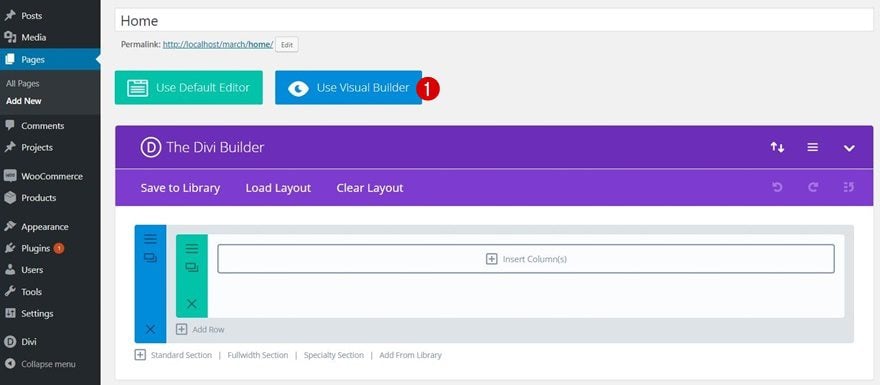This screenshot has width=880, height=385.
Task: Open blue section settings menu icon
Action: coord(150,239)
